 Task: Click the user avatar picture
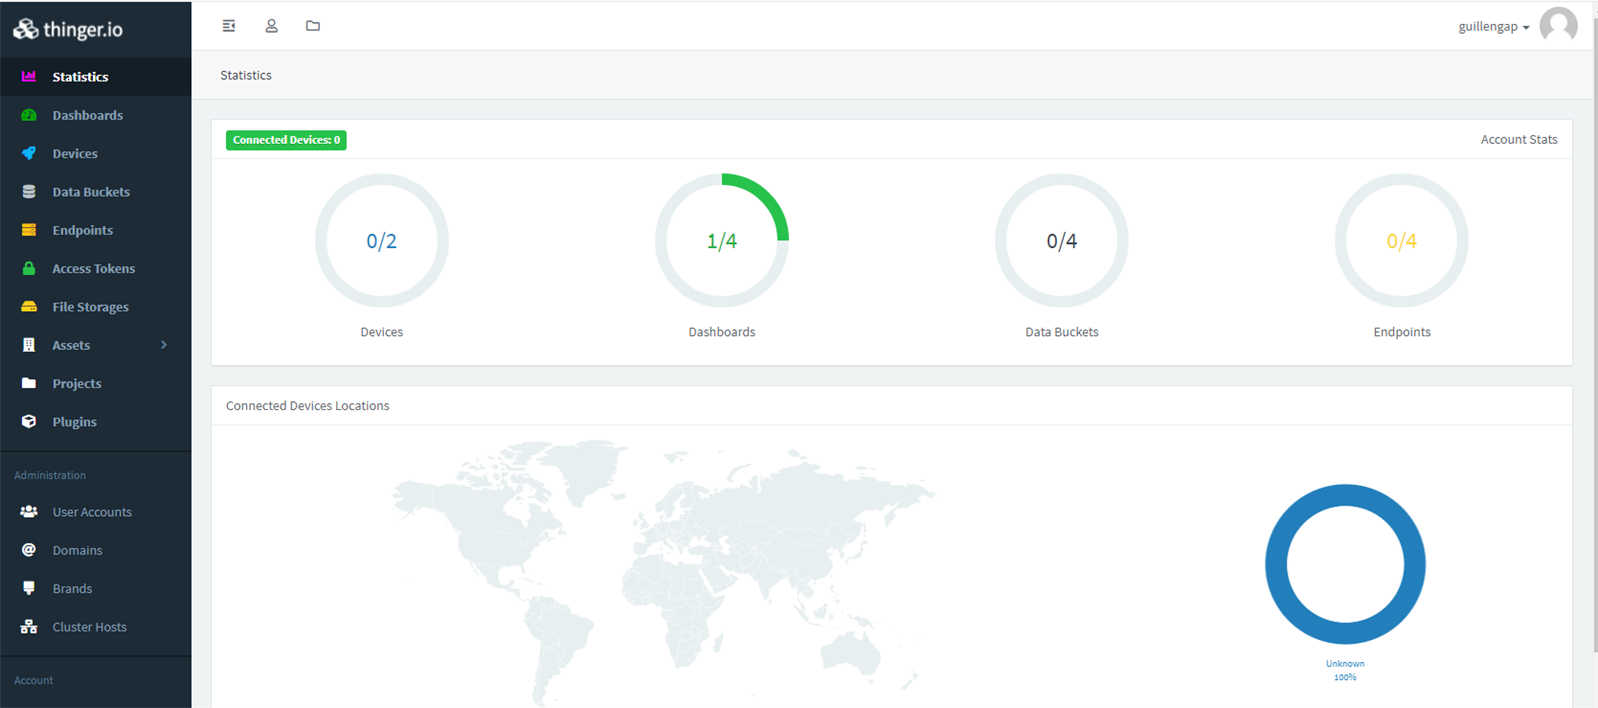pos(1558,25)
